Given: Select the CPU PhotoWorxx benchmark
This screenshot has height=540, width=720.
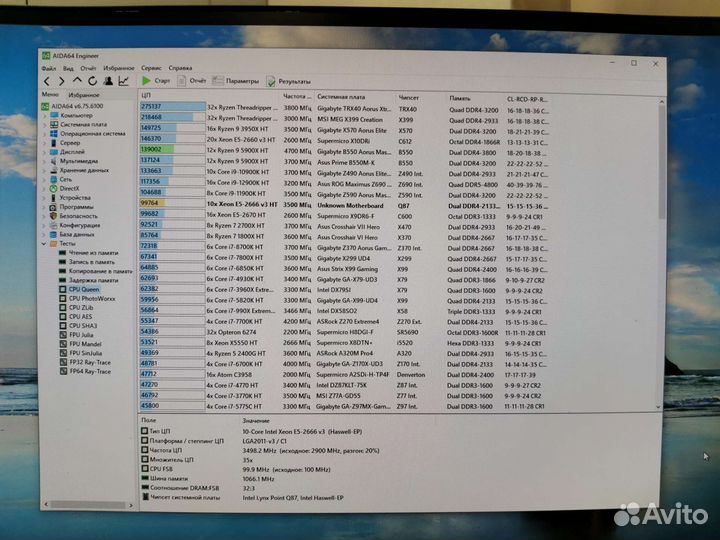Looking at the screenshot, I should point(91,298).
